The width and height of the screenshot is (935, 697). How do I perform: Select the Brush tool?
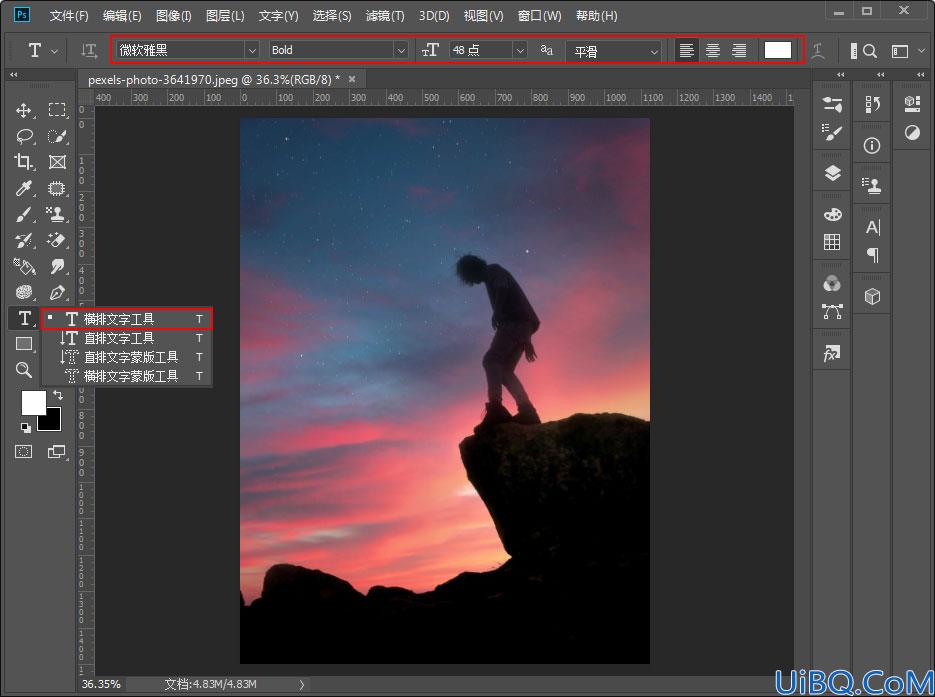coord(24,215)
